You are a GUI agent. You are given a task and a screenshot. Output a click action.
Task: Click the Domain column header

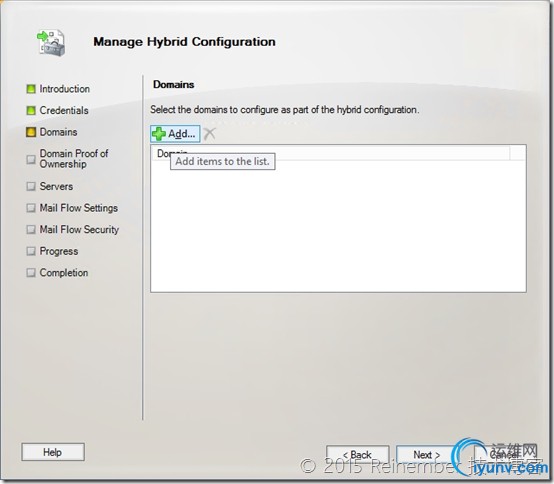[x=331, y=153]
